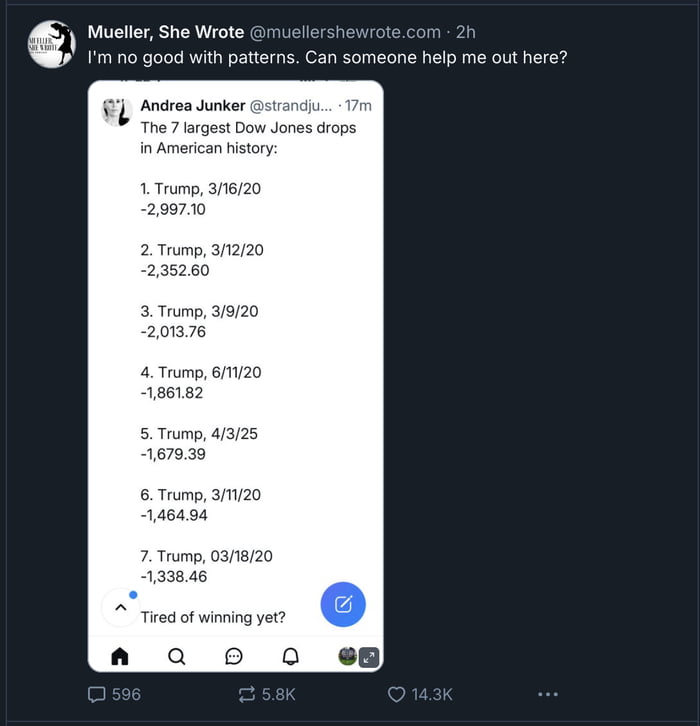
Task: Click the search magnifier icon
Action: 177,656
